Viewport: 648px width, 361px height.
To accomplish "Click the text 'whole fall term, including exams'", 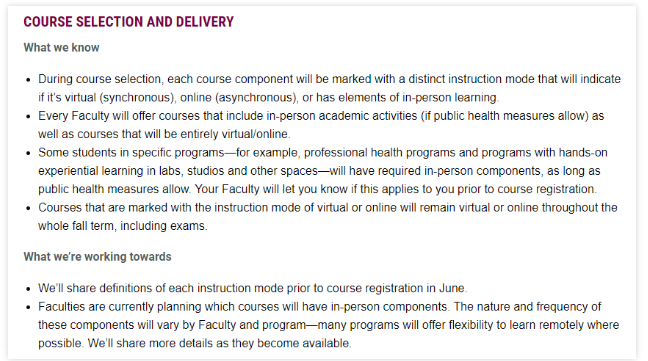I will point(122,226).
